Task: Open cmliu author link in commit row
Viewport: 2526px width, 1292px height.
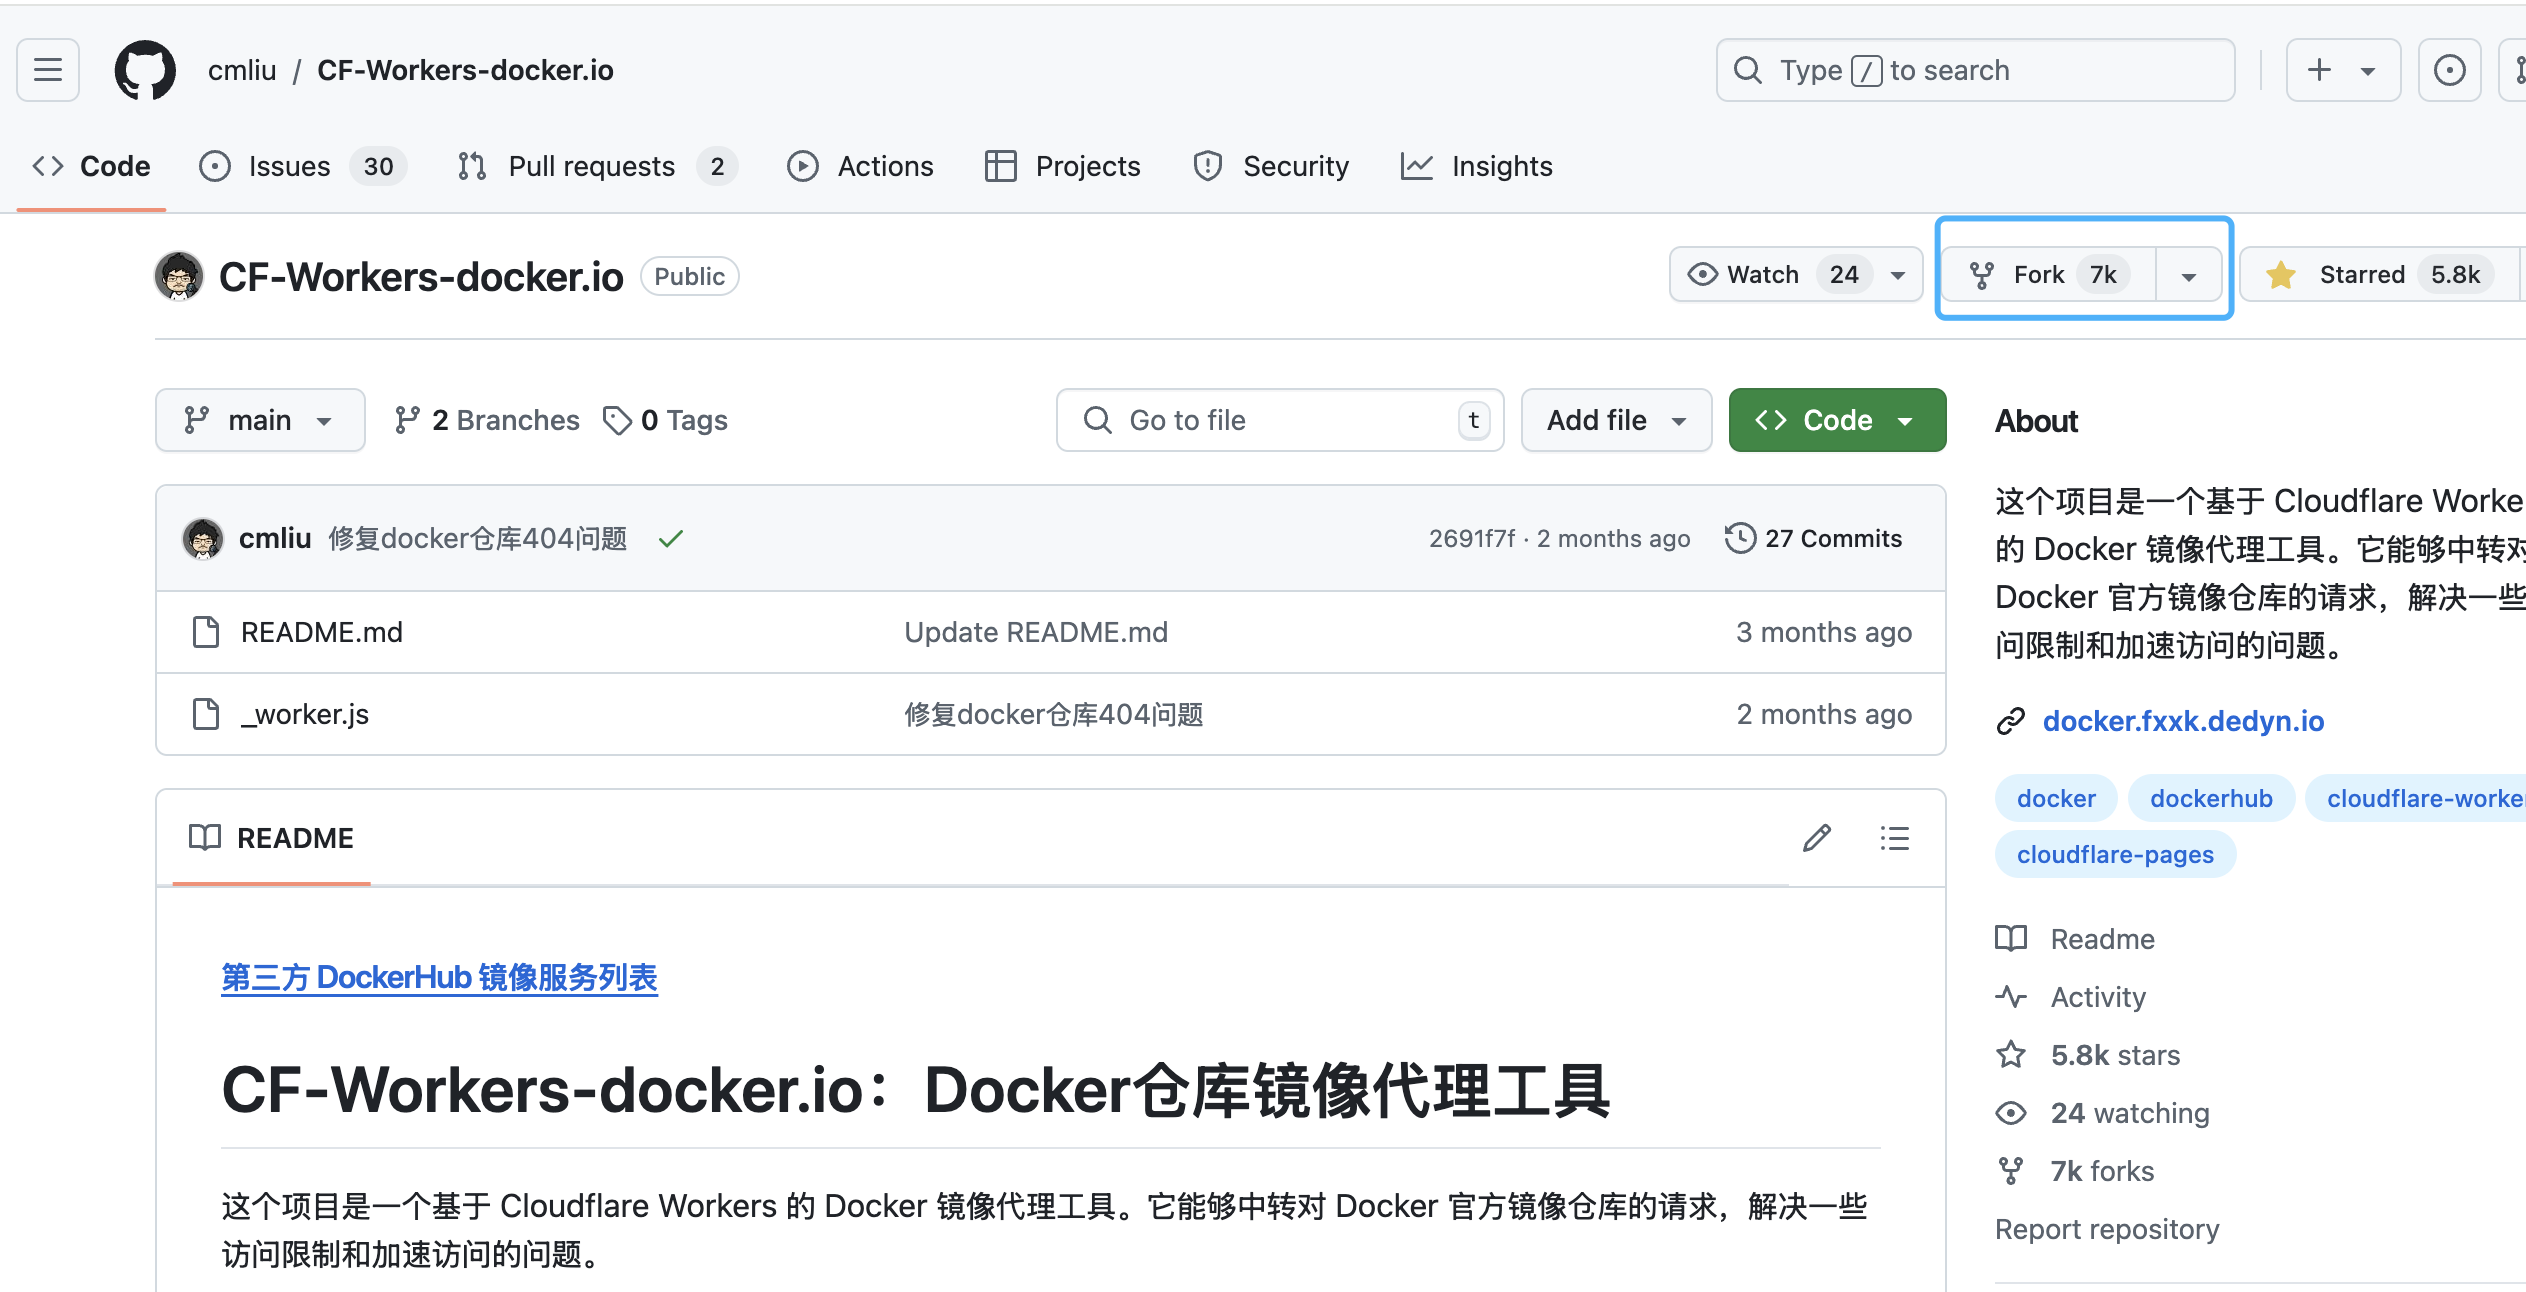Action: tap(275, 539)
